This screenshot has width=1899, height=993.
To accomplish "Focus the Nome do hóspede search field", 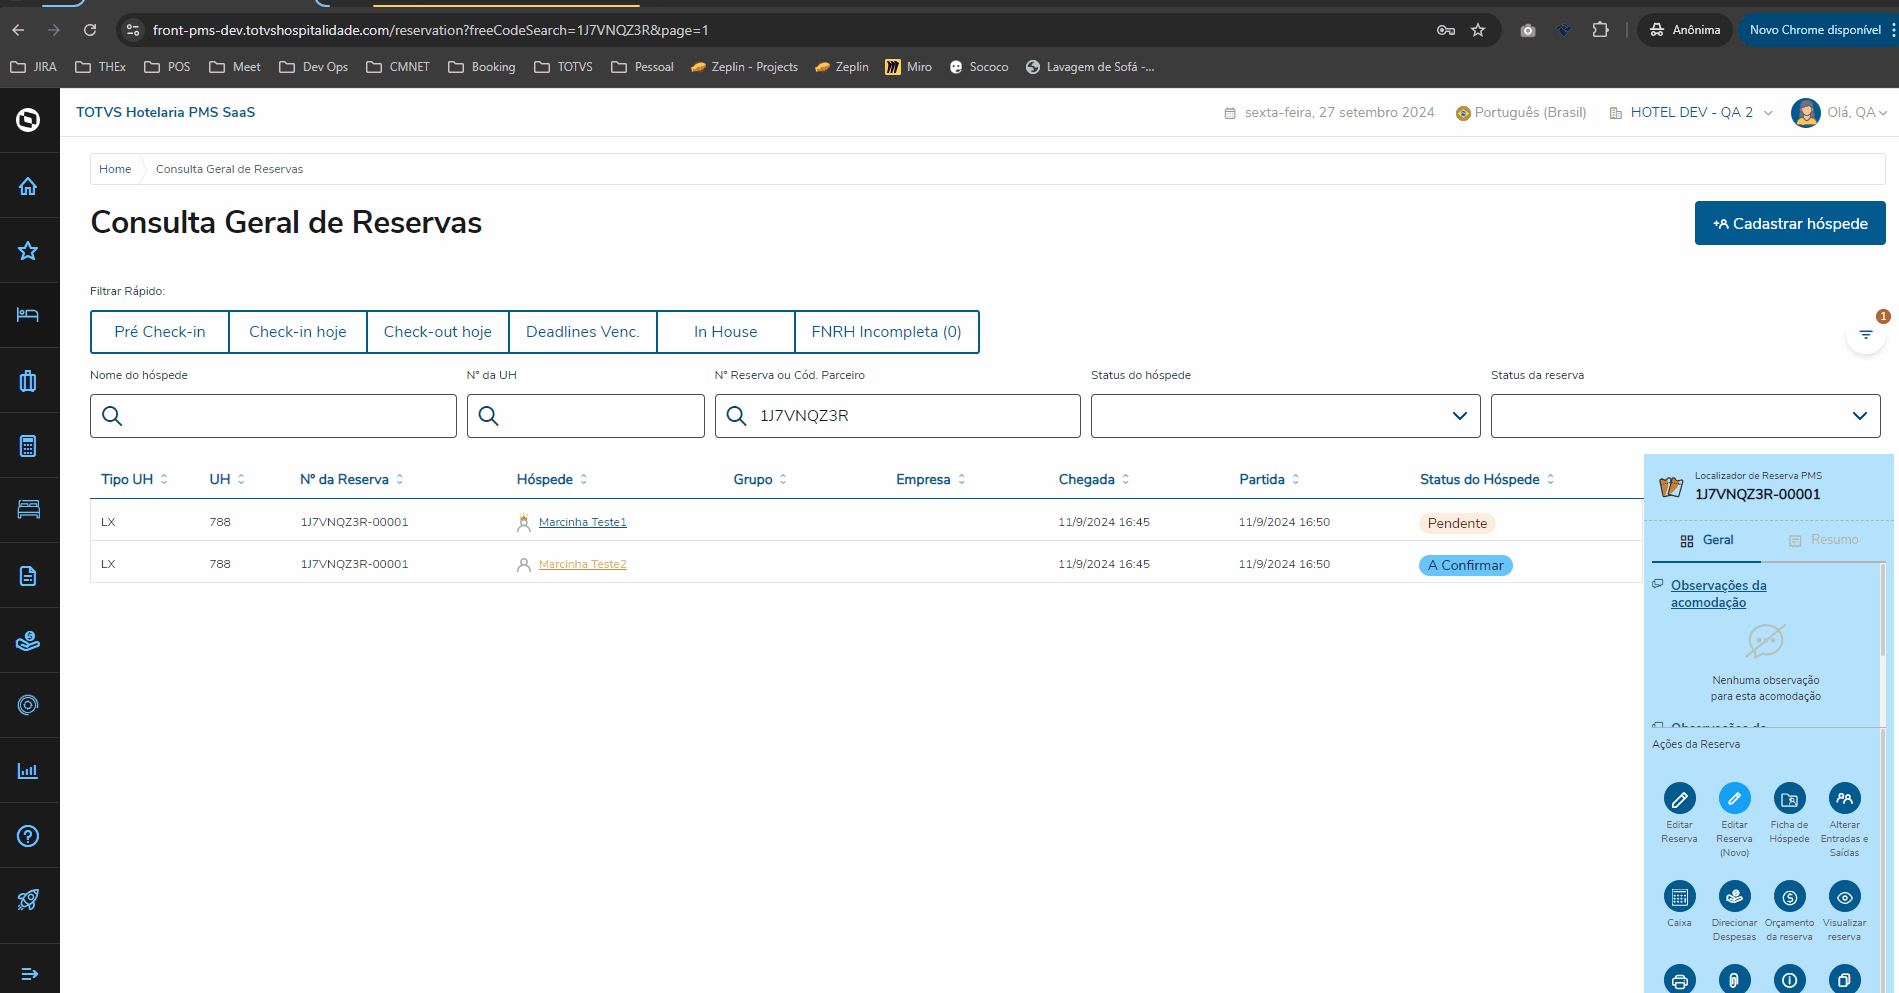I will point(273,416).
